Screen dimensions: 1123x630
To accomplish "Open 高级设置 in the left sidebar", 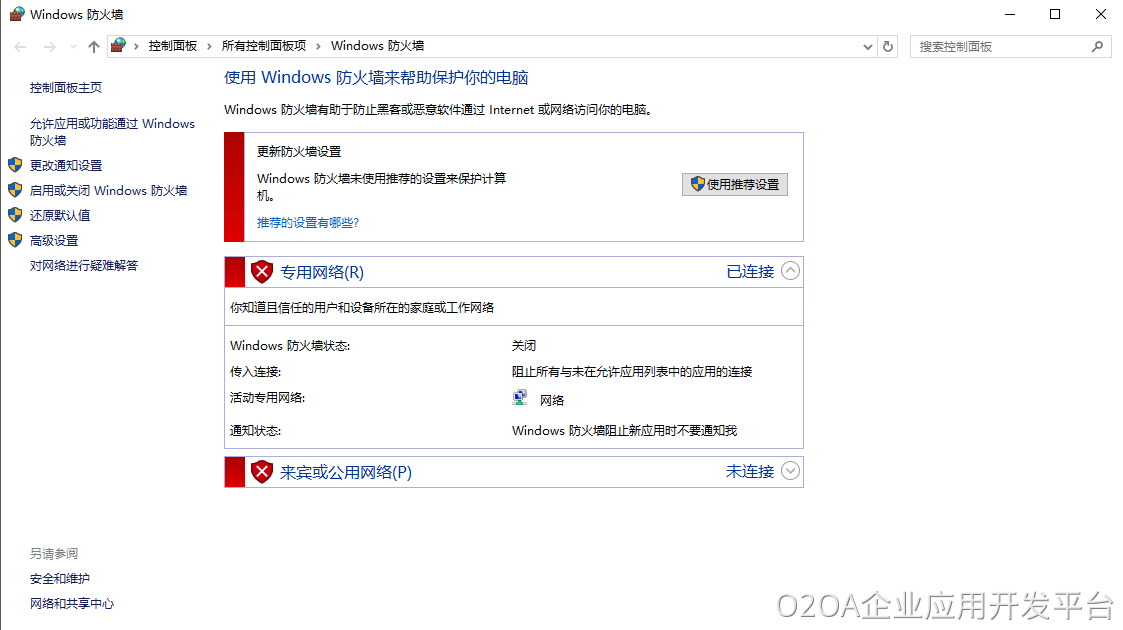I will [x=54, y=240].
